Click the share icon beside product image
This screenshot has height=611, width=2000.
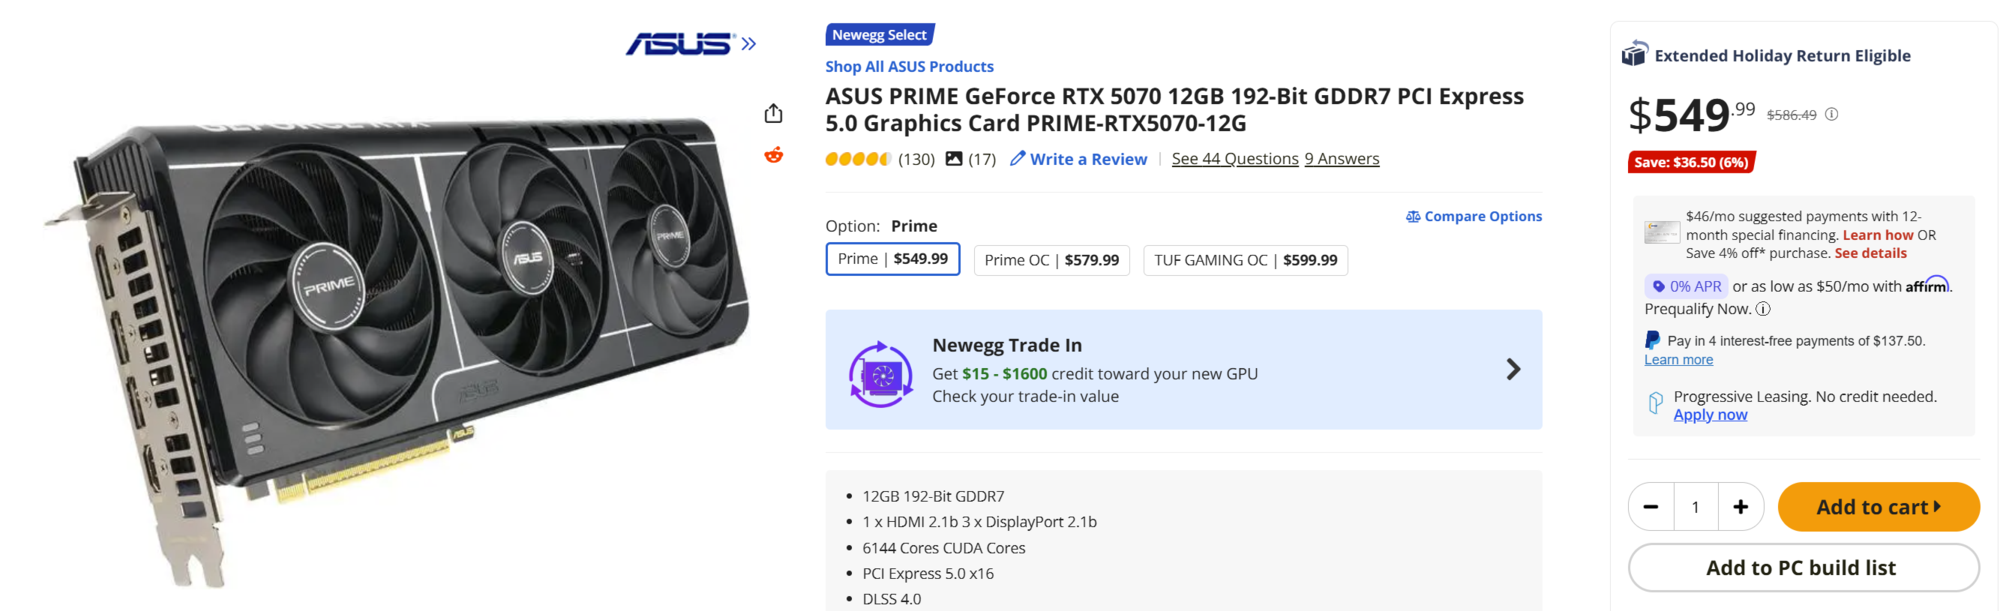pyautogui.click(x=773, y=113)
